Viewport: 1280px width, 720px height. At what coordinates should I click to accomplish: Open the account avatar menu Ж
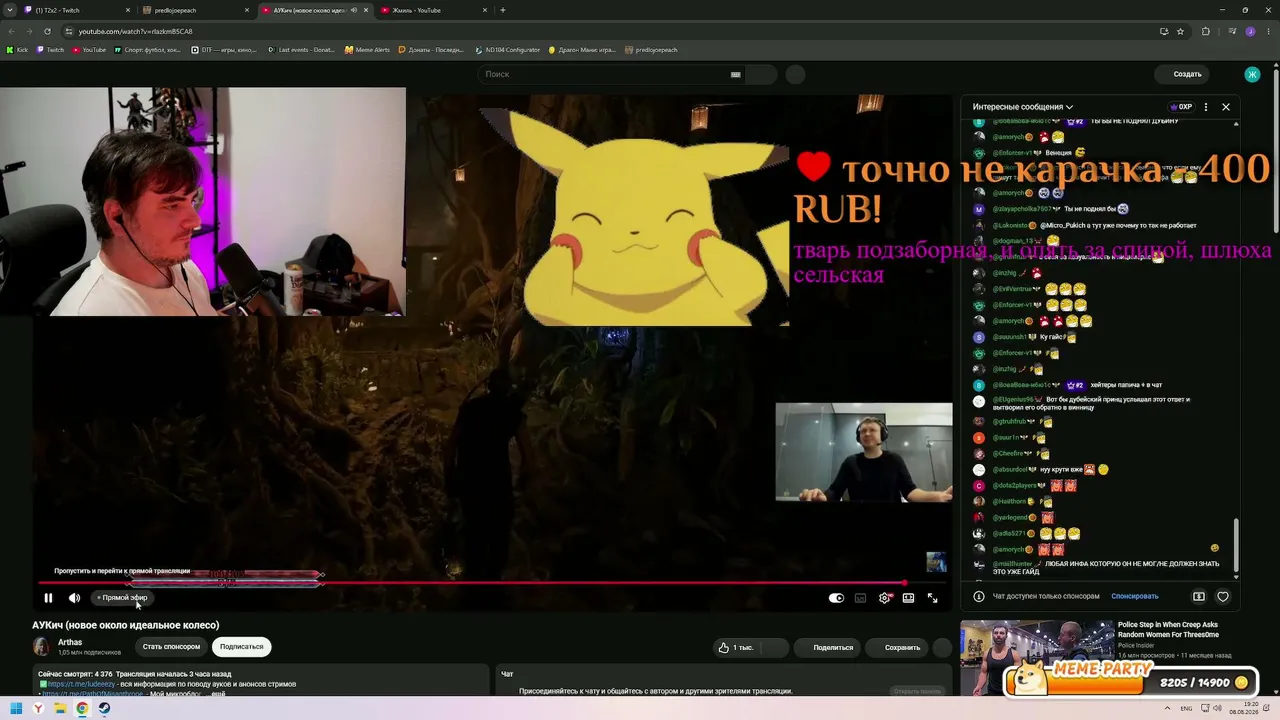[1252, 74]
